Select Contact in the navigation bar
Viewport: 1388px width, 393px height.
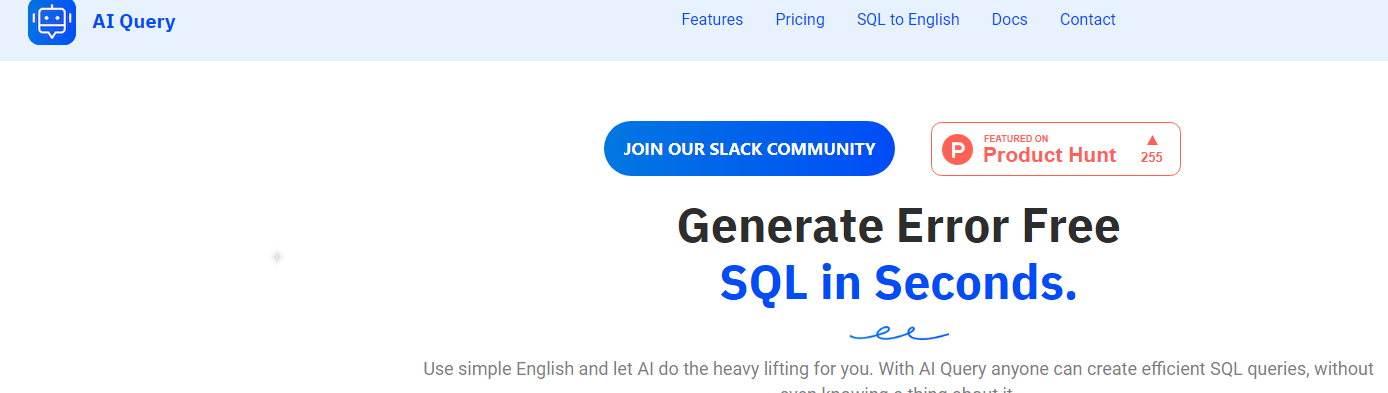point(1088,20)
